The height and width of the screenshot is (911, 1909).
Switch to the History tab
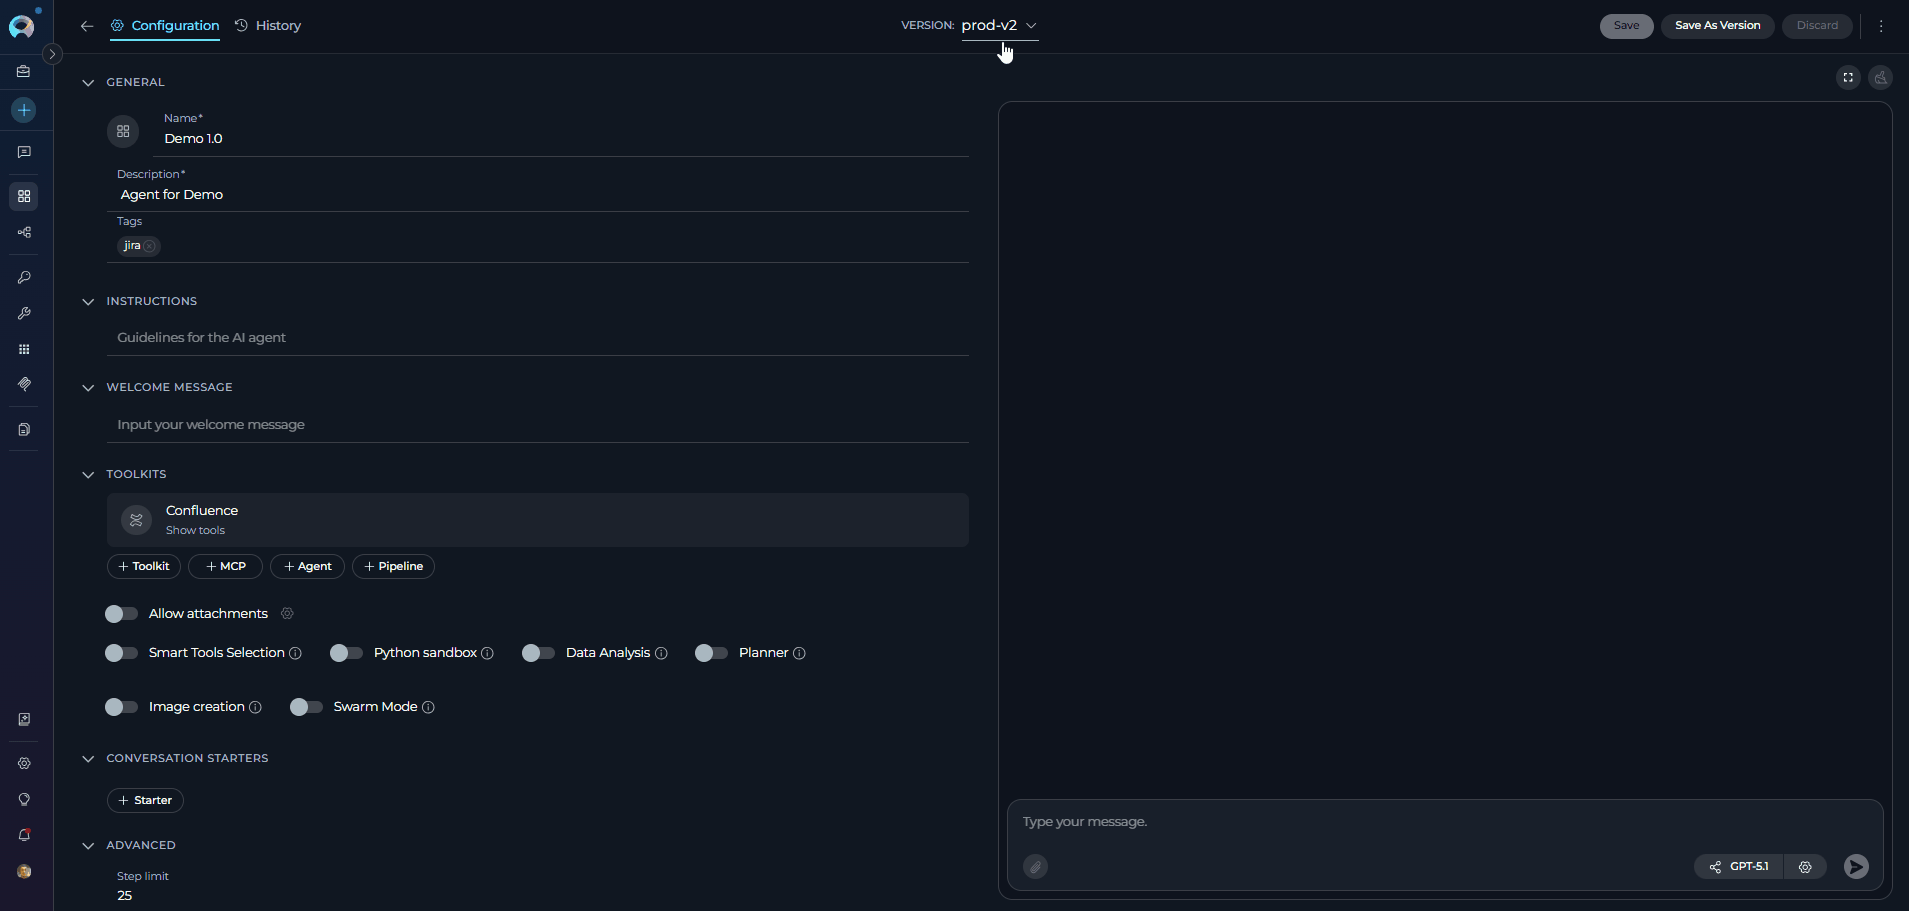point(268,26)
